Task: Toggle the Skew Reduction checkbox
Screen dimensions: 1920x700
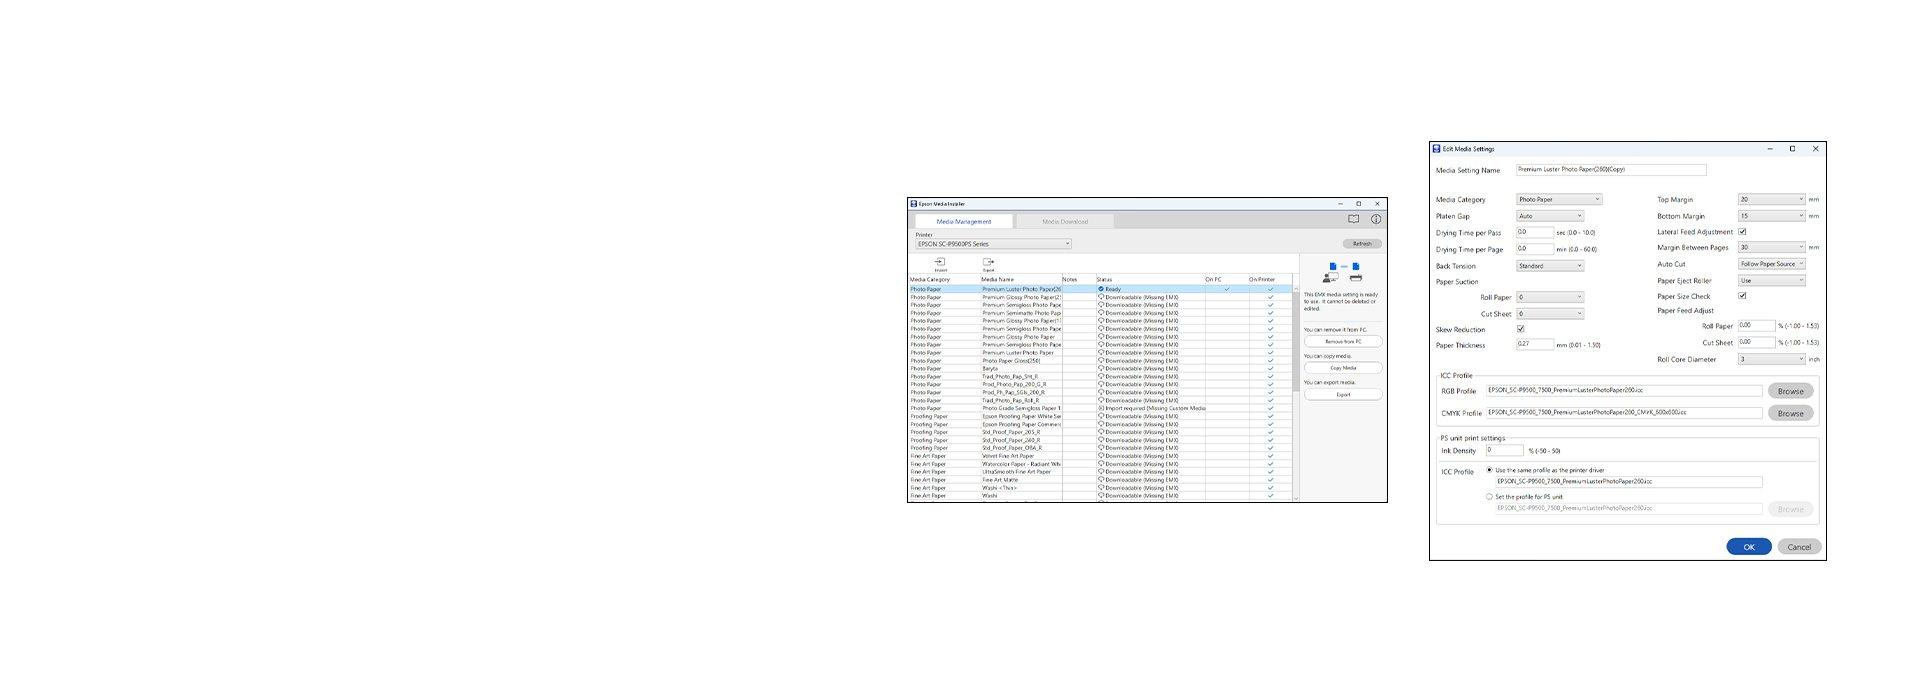Action: tap(1521, 329)
